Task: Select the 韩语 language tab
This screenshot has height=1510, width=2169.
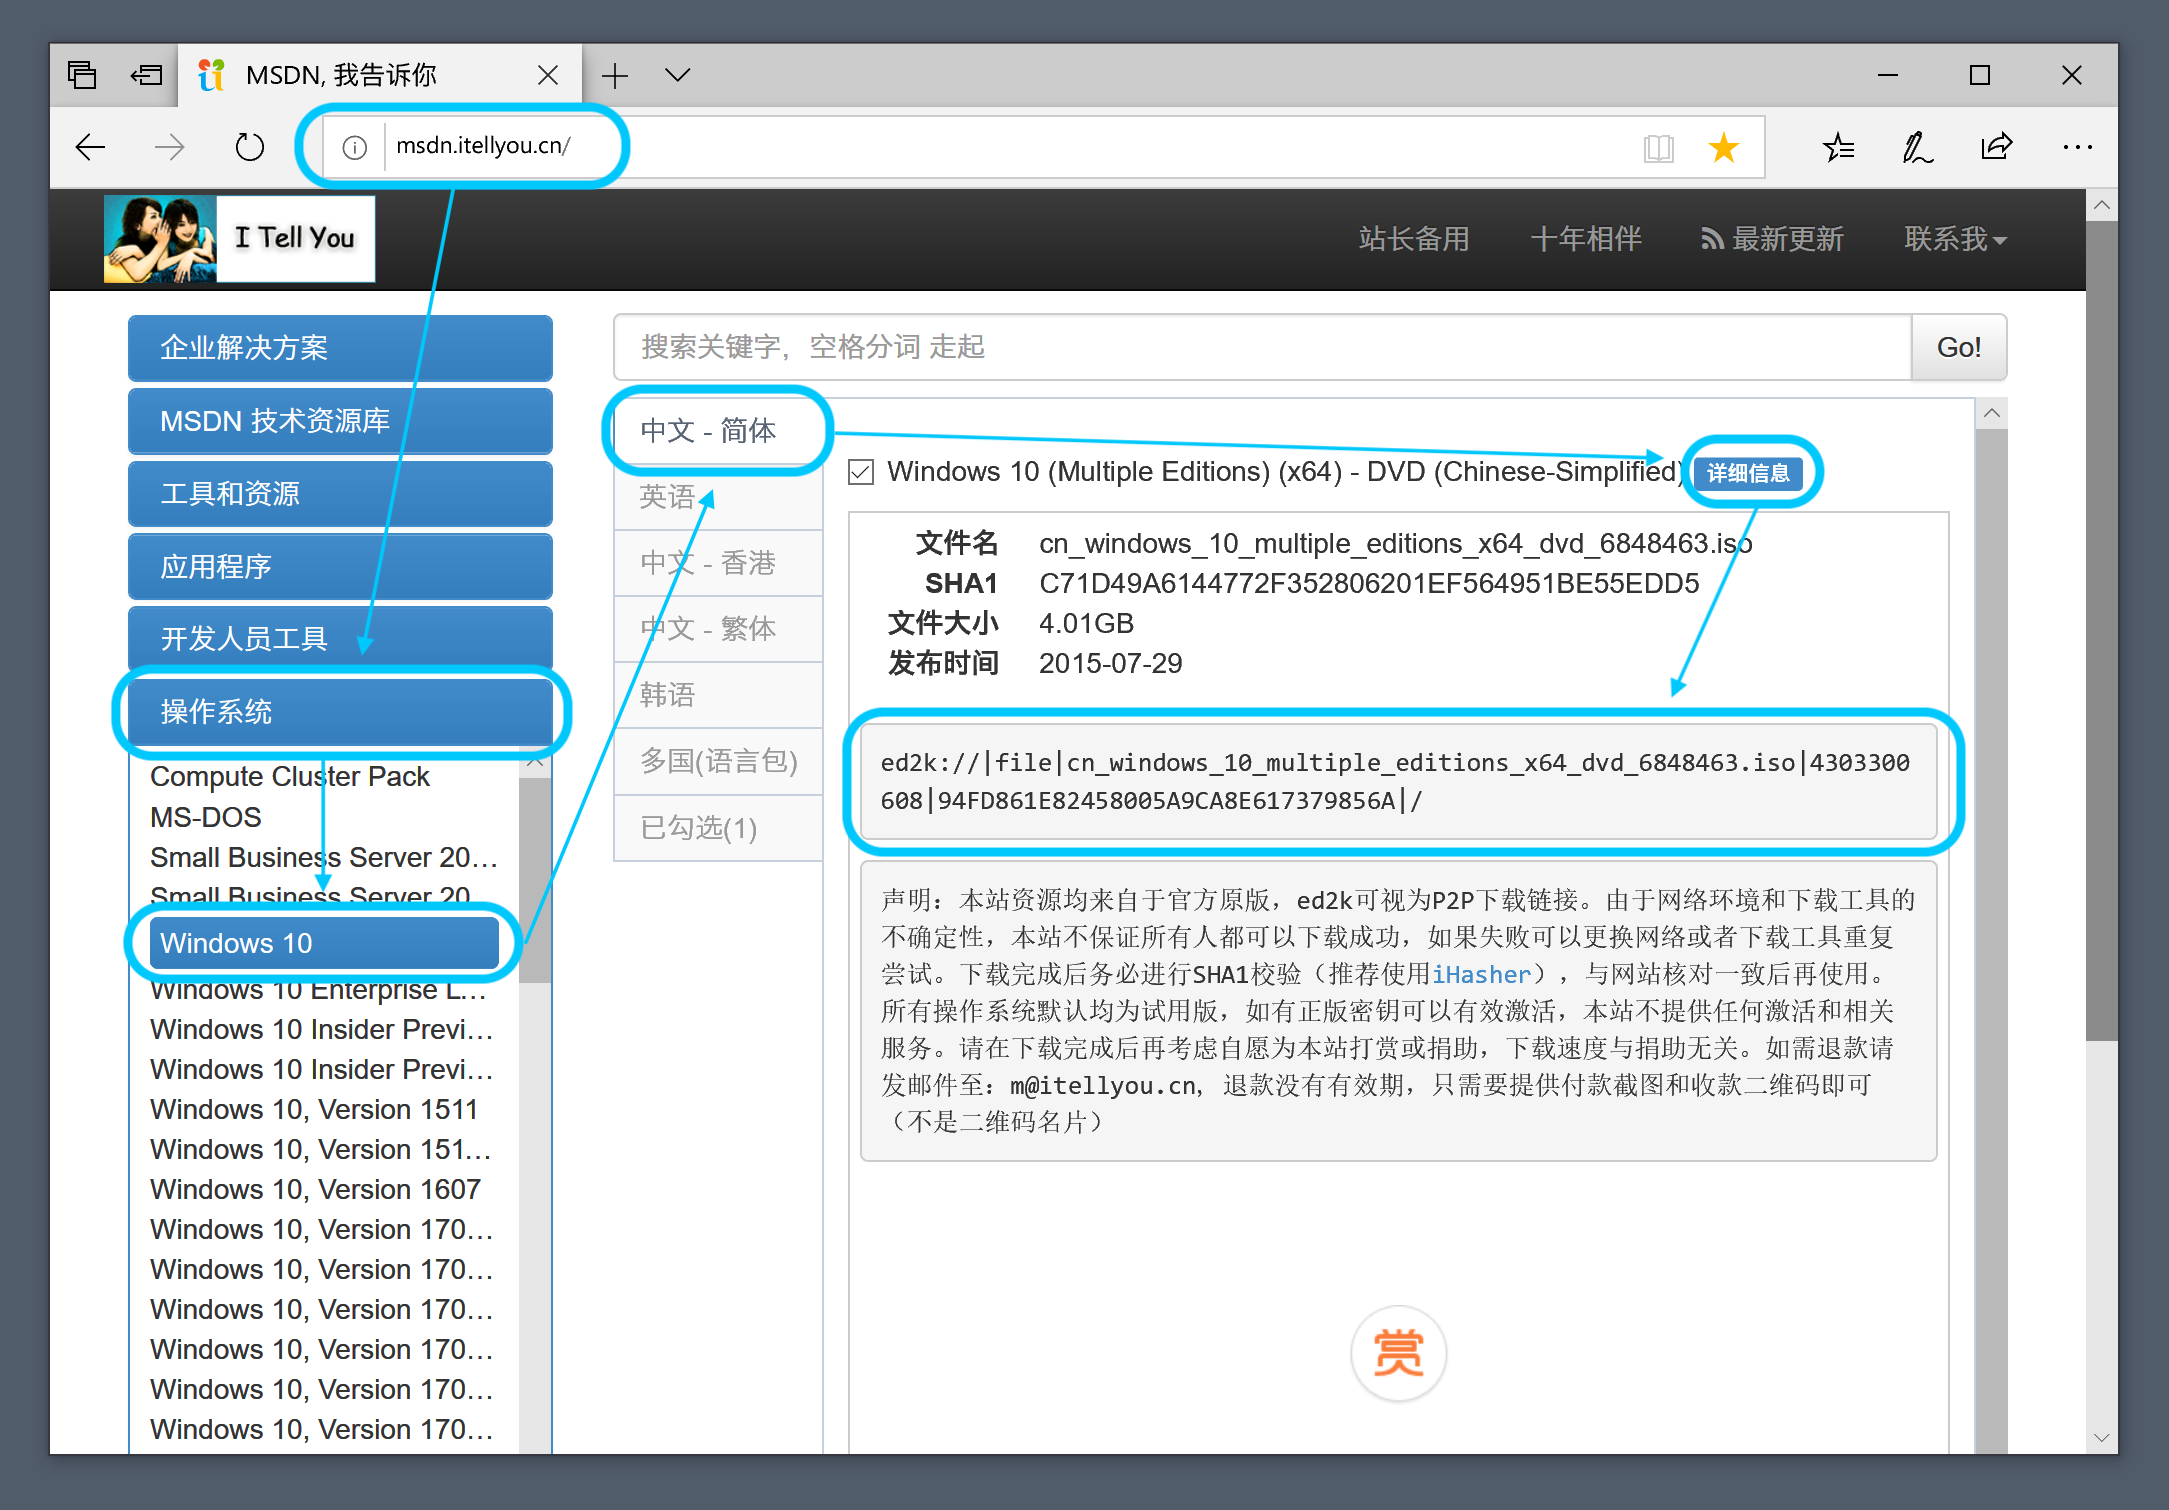Action: click(718, 695)
